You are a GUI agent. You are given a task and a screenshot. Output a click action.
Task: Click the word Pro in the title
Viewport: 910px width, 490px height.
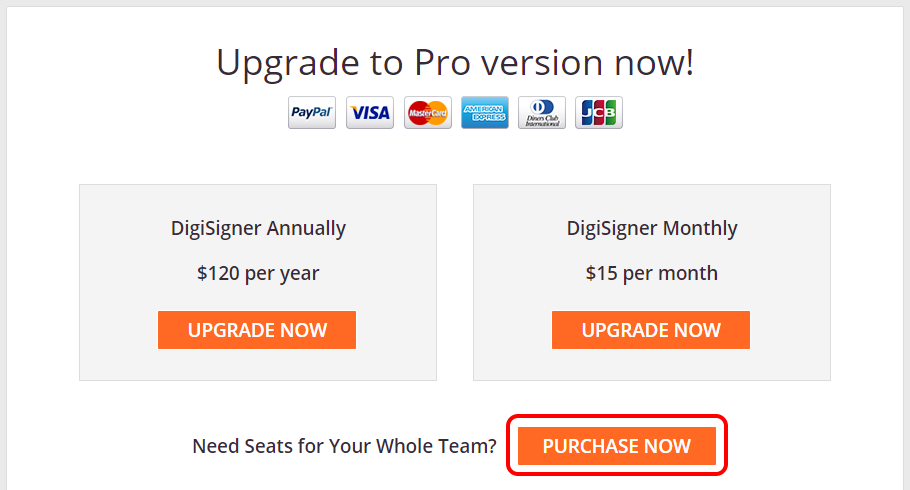[442, 62]
